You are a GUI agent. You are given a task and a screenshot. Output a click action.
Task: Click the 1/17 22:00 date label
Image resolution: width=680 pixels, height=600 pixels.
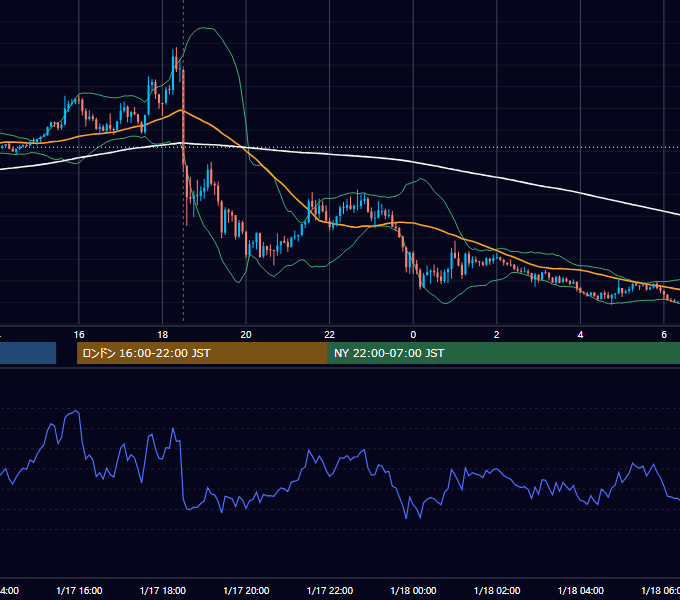point(330,590)
